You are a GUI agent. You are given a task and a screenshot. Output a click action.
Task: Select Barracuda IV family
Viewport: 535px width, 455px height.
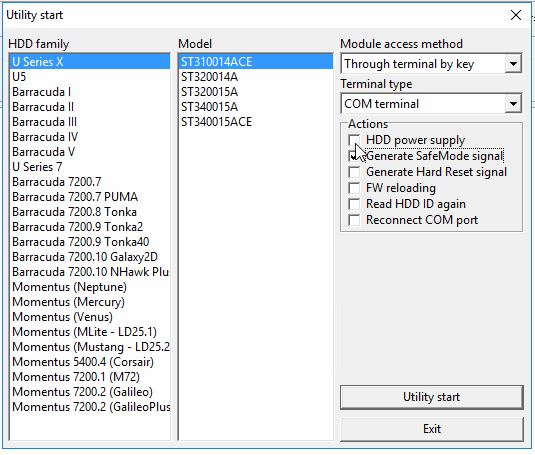[x=90, y=137]
